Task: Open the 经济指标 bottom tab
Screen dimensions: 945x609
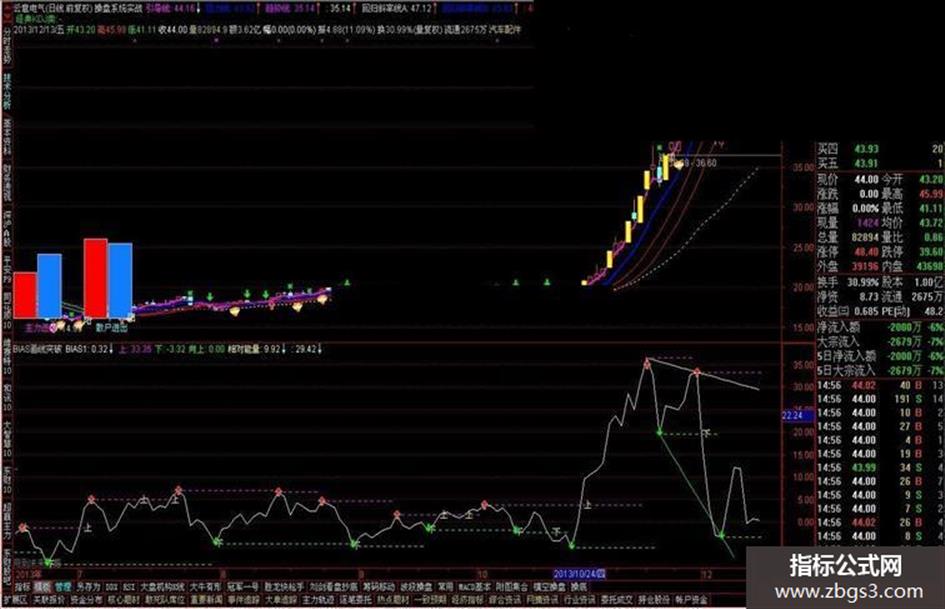Action: pos(468,600)
